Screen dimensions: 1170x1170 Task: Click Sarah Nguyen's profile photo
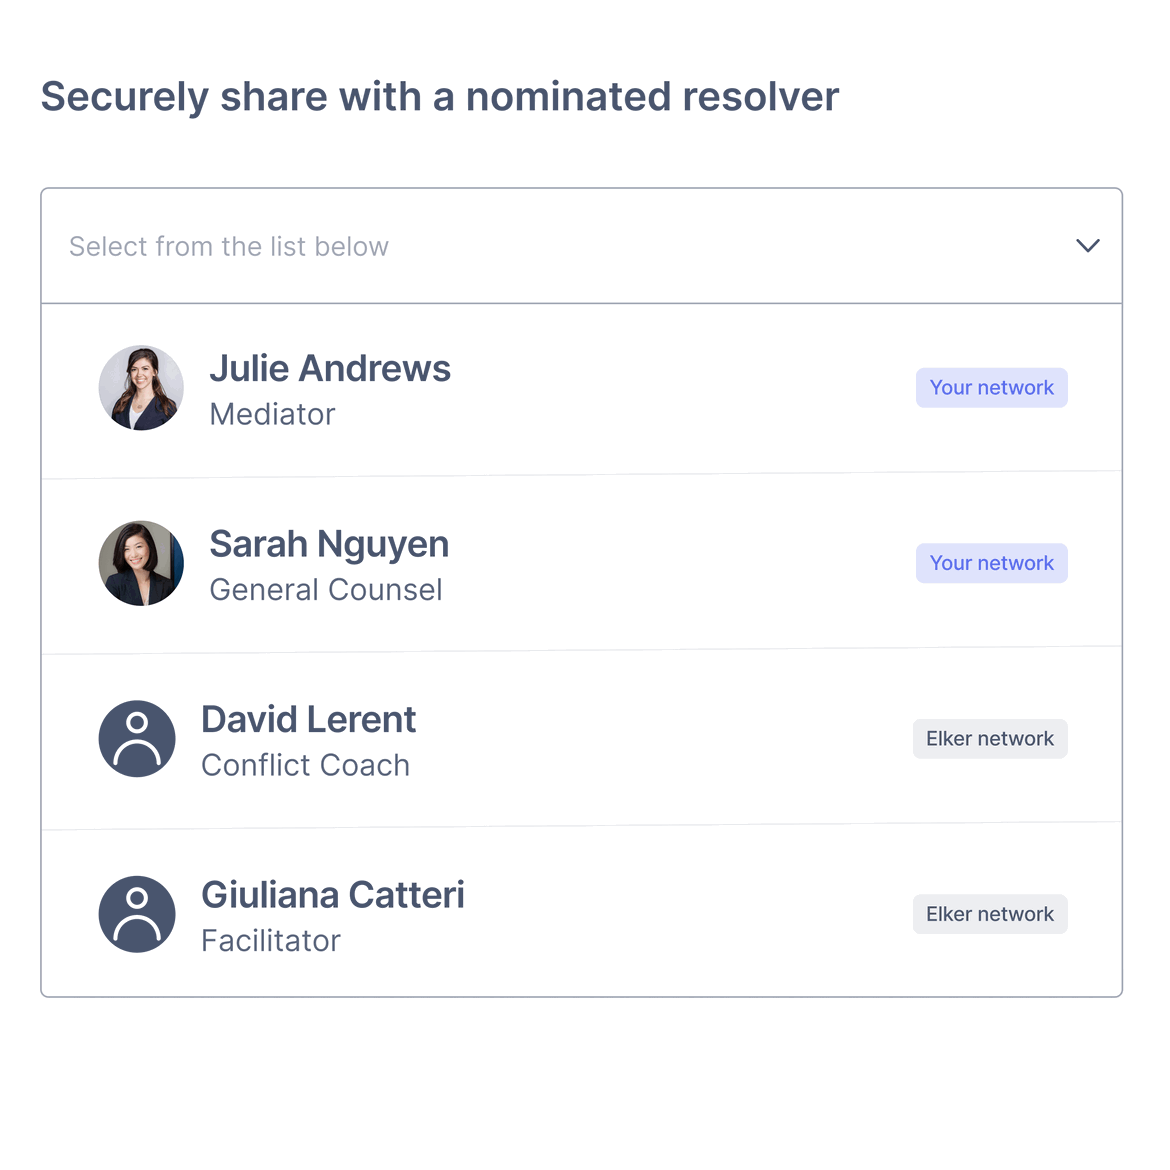click(141, 563)
